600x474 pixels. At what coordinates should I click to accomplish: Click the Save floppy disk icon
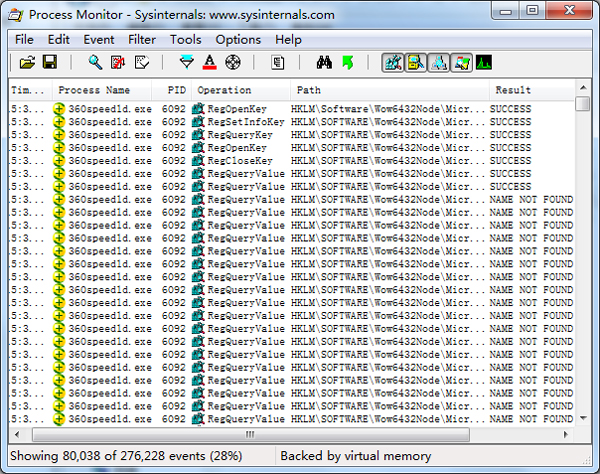coord(50,62)
